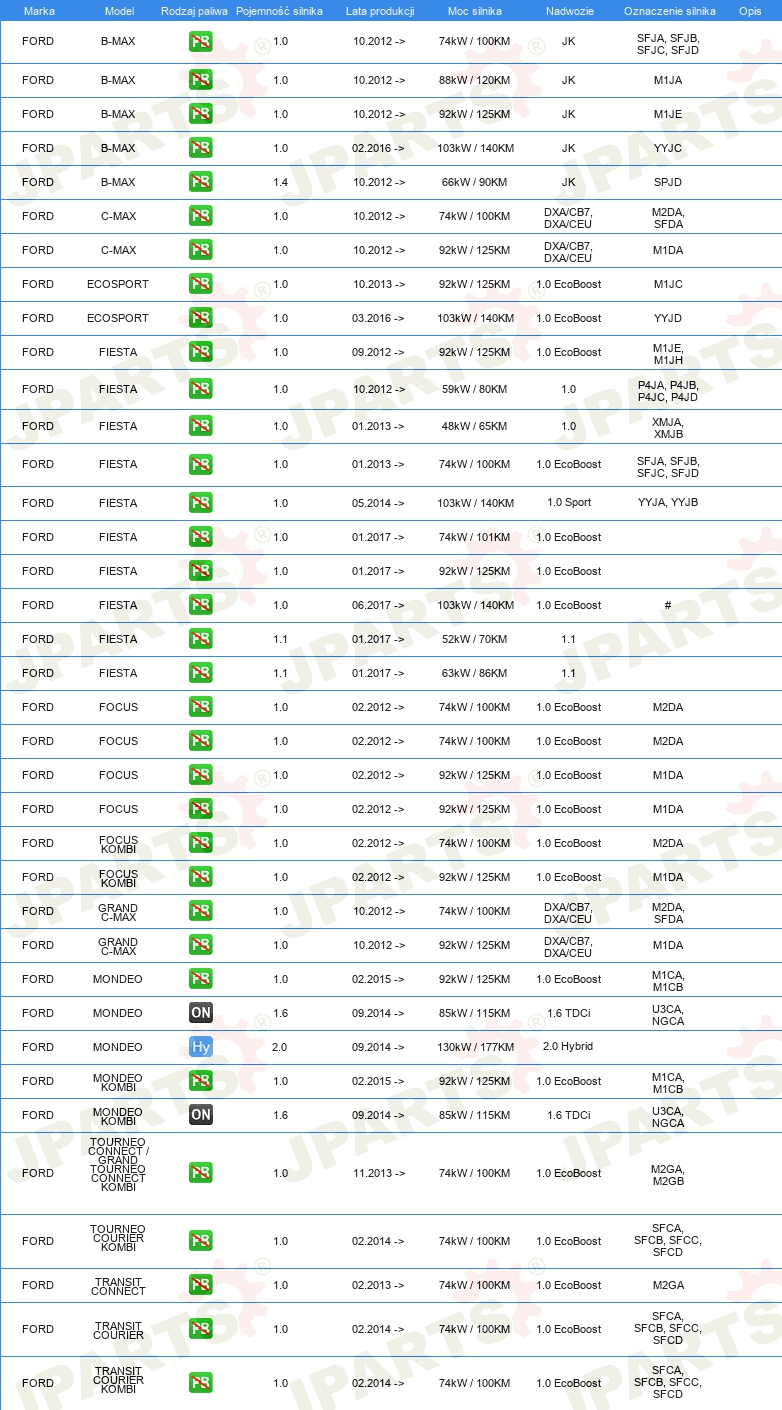Screen dimensions: 782x1410
Task: Click the YYJC engine code cell
Action: (668, 148)
